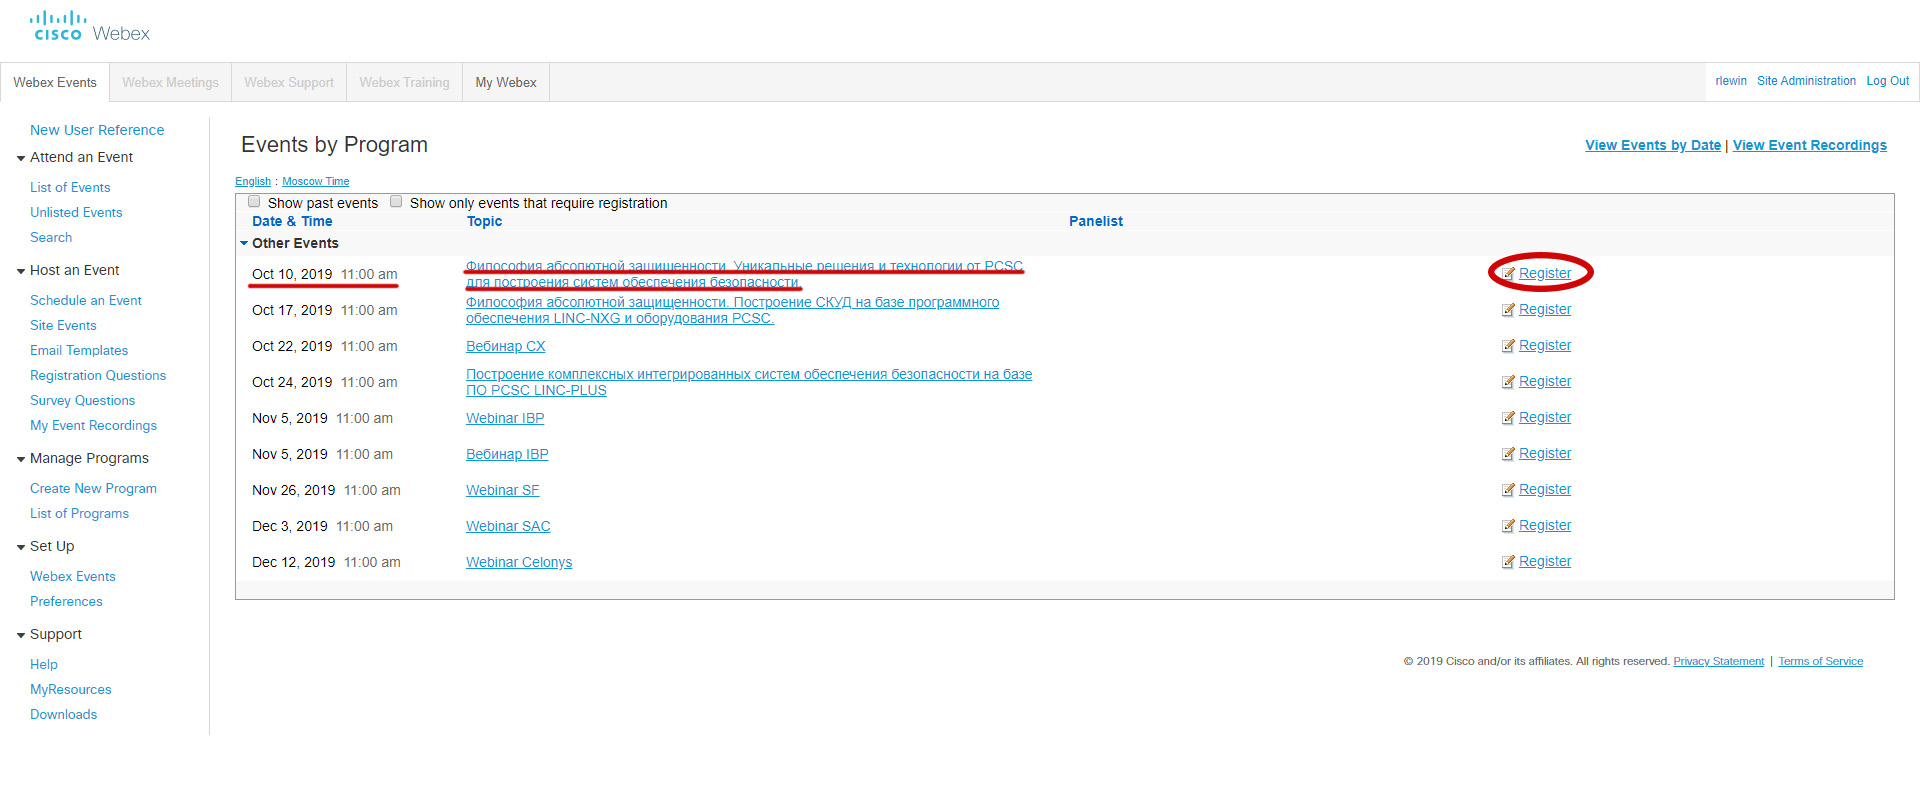Open Webinar SF event topic
The height and width of the screenshot is (796, 1920).
[x=502, y=490]
